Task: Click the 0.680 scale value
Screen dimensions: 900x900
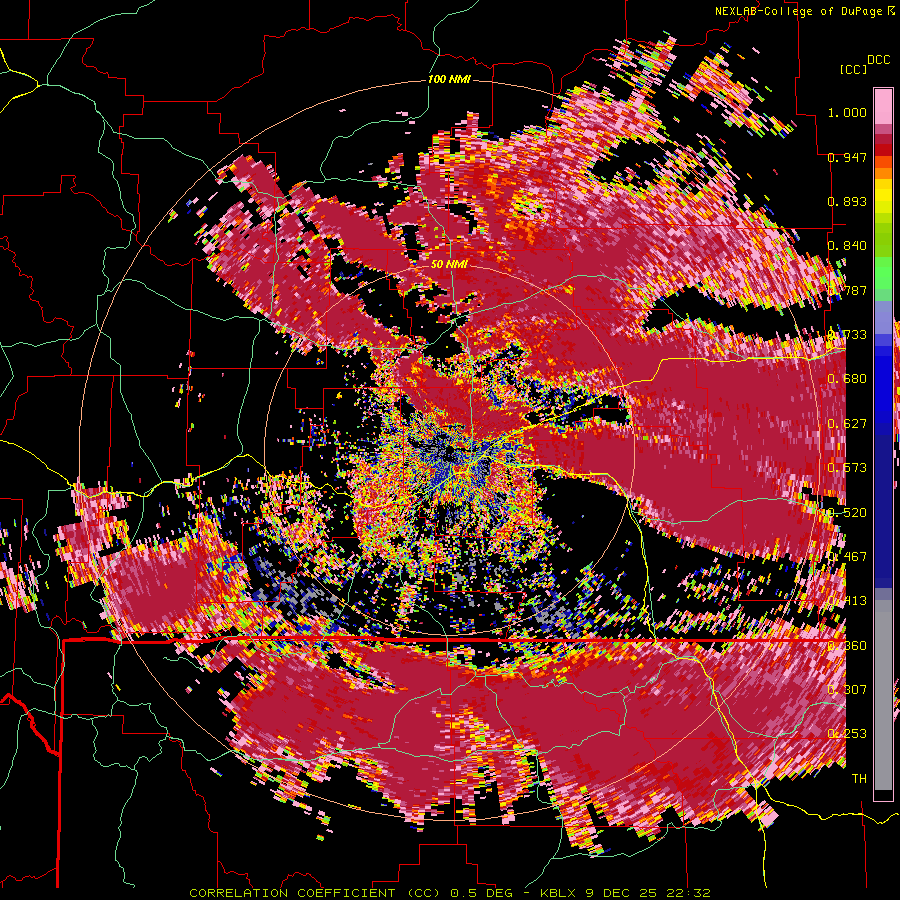Action: (847, 379)
